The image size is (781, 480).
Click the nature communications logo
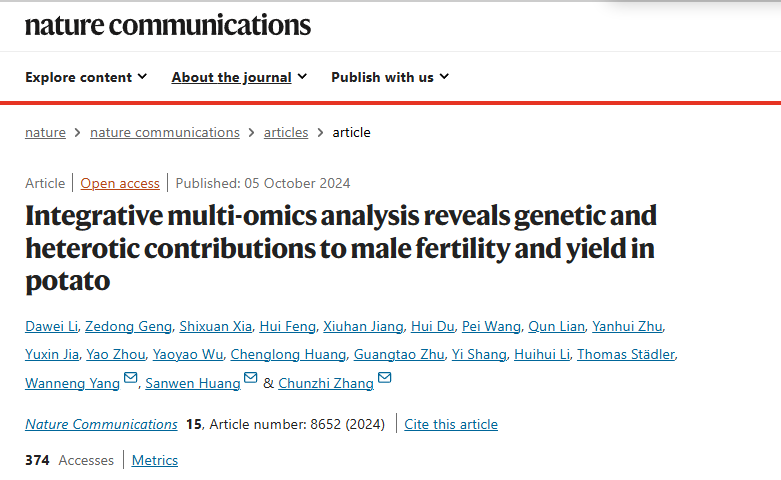pyautogui.click(x=168, y=25)
